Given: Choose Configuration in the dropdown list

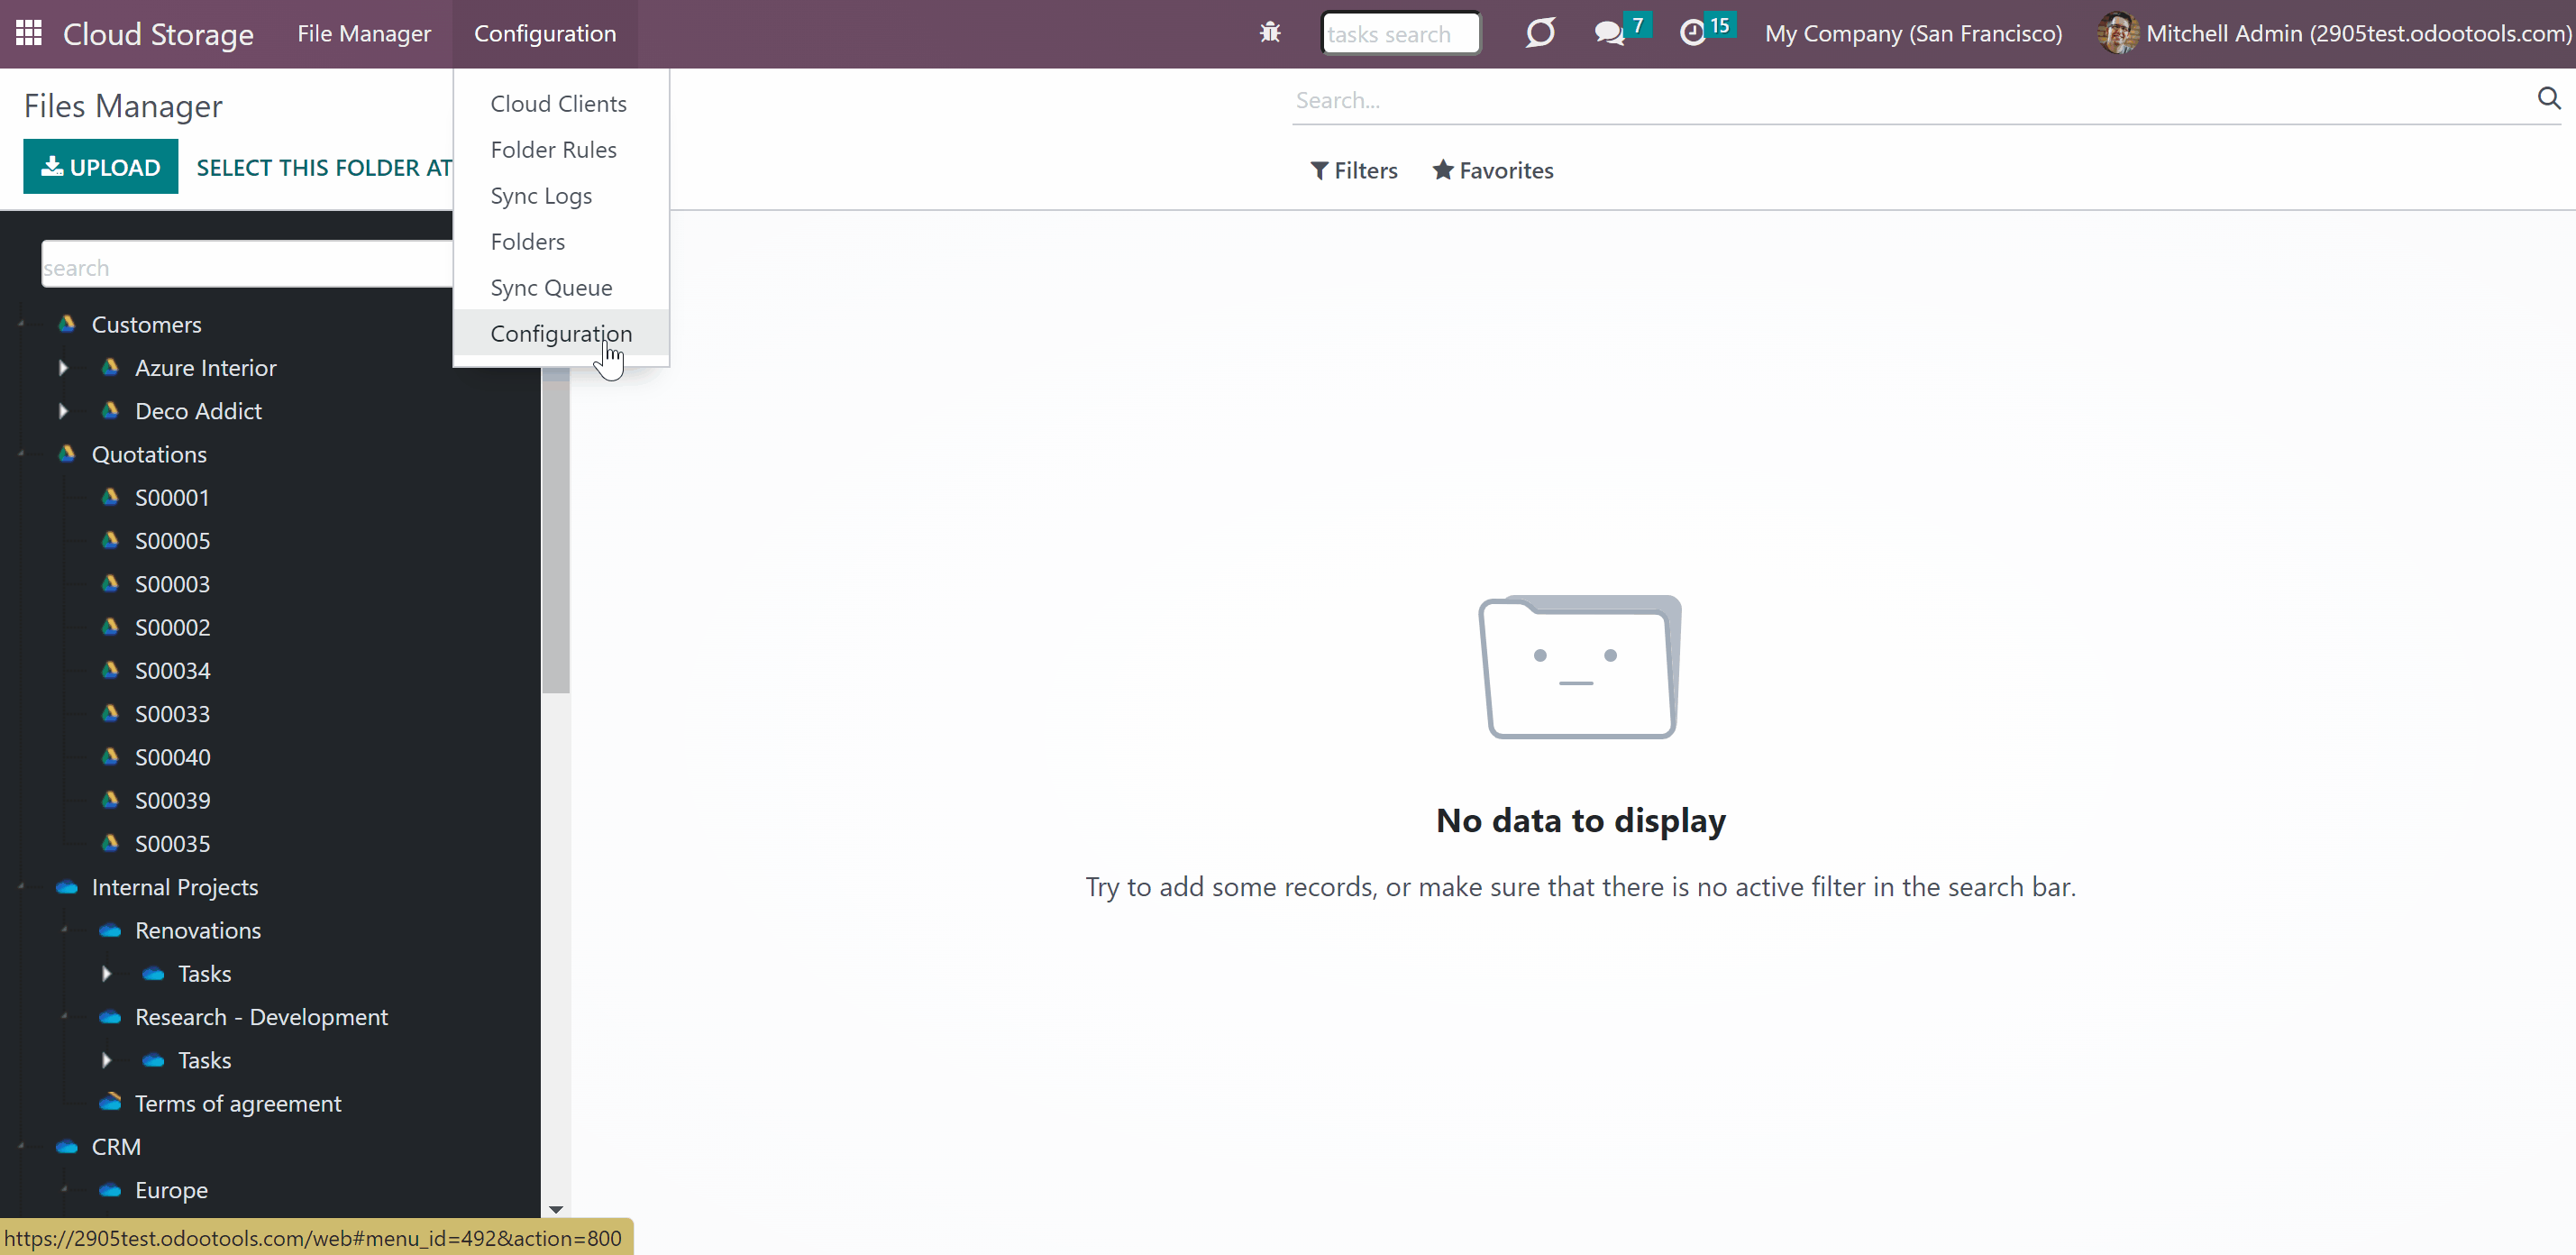Looking at the screenshot, I should click(561, 333).
